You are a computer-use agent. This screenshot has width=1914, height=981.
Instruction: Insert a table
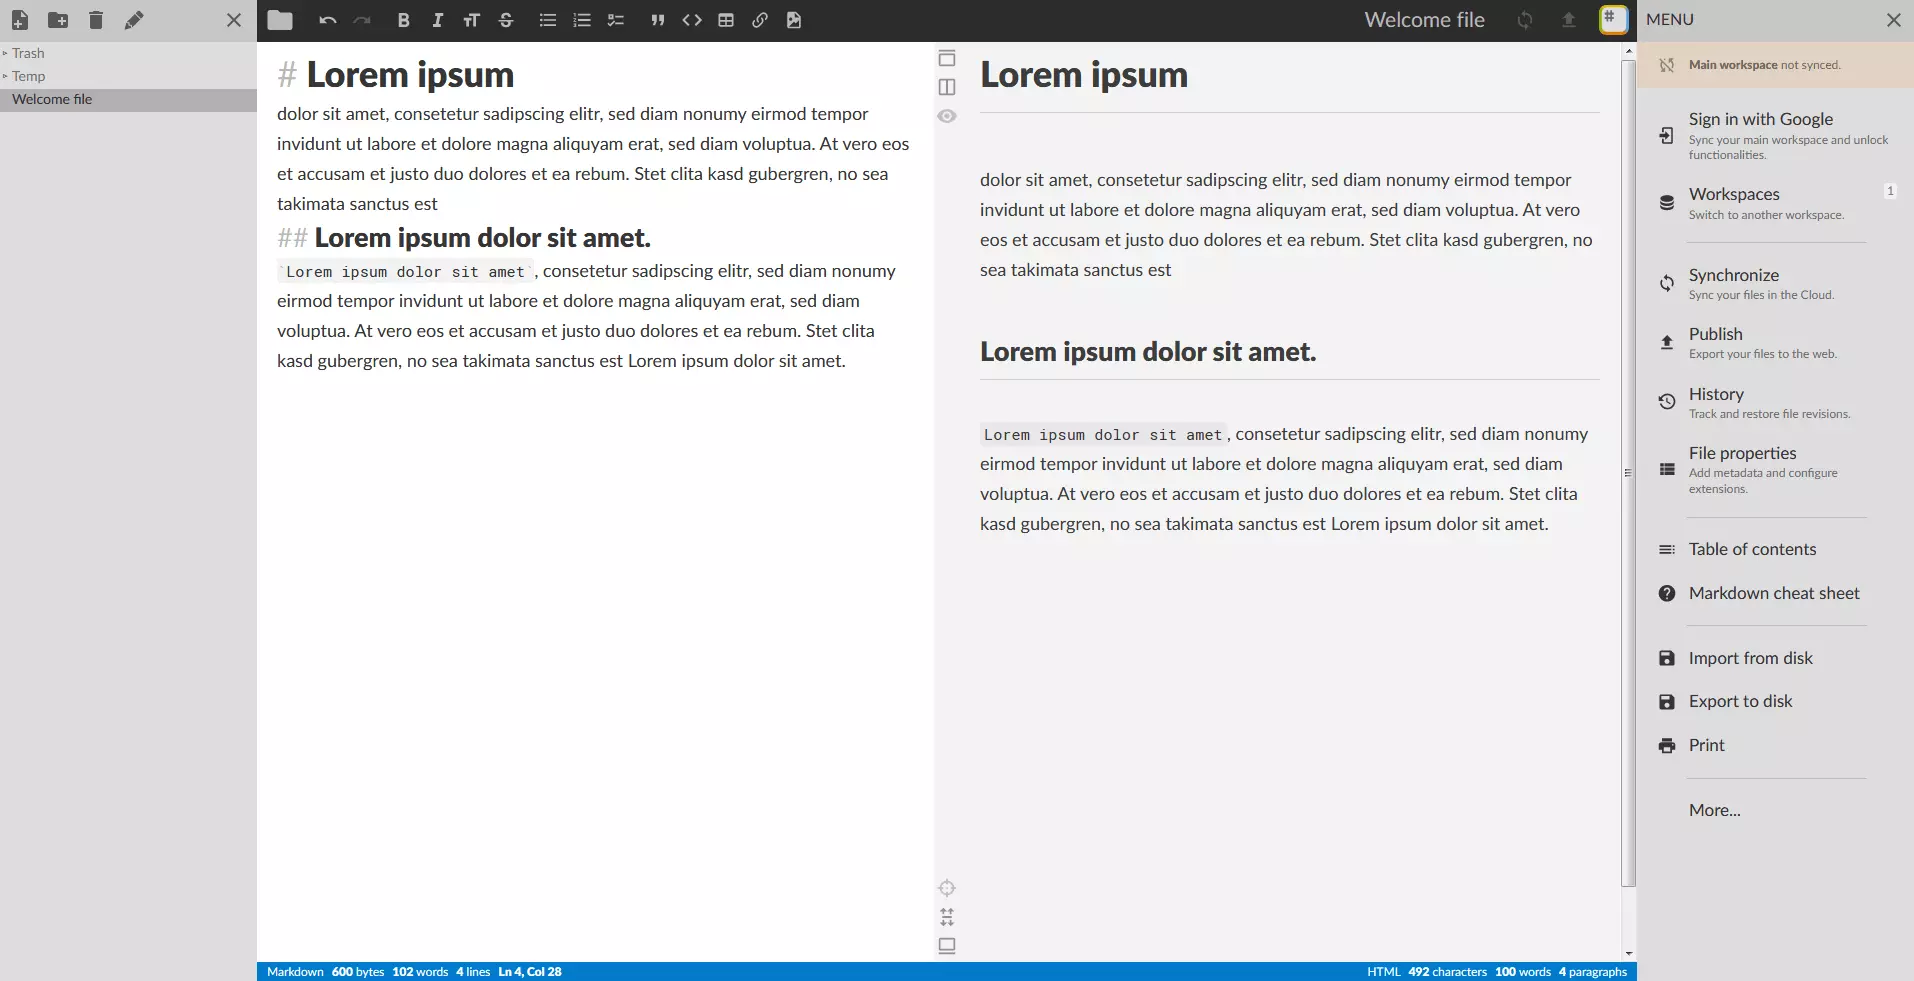[x=726, y=20]
